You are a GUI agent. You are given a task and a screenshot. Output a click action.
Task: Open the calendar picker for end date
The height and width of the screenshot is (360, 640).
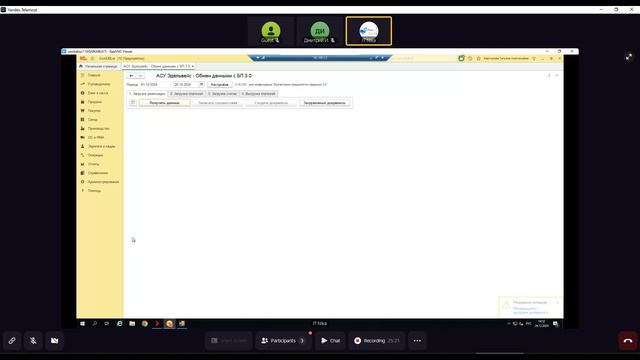pos(202,84)
